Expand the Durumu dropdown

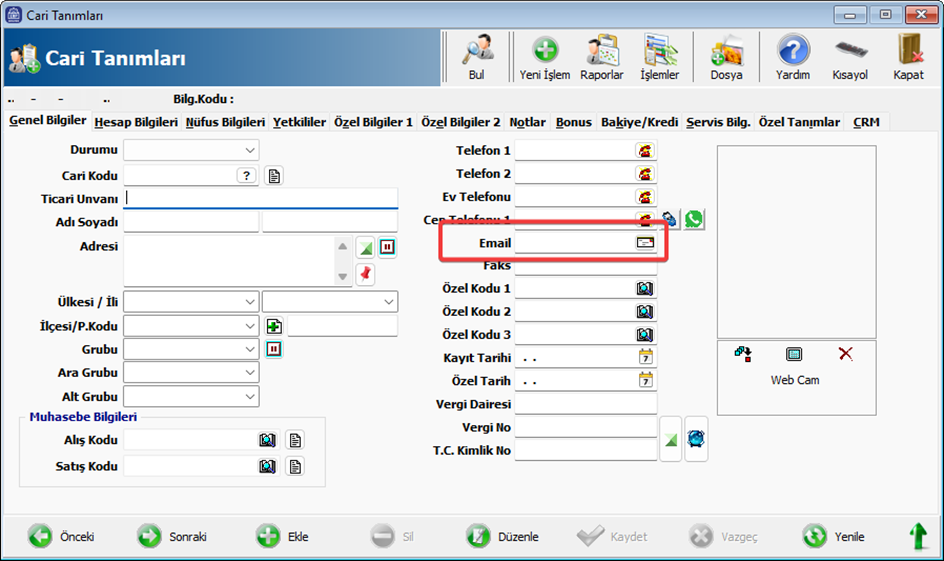(249, 151)
